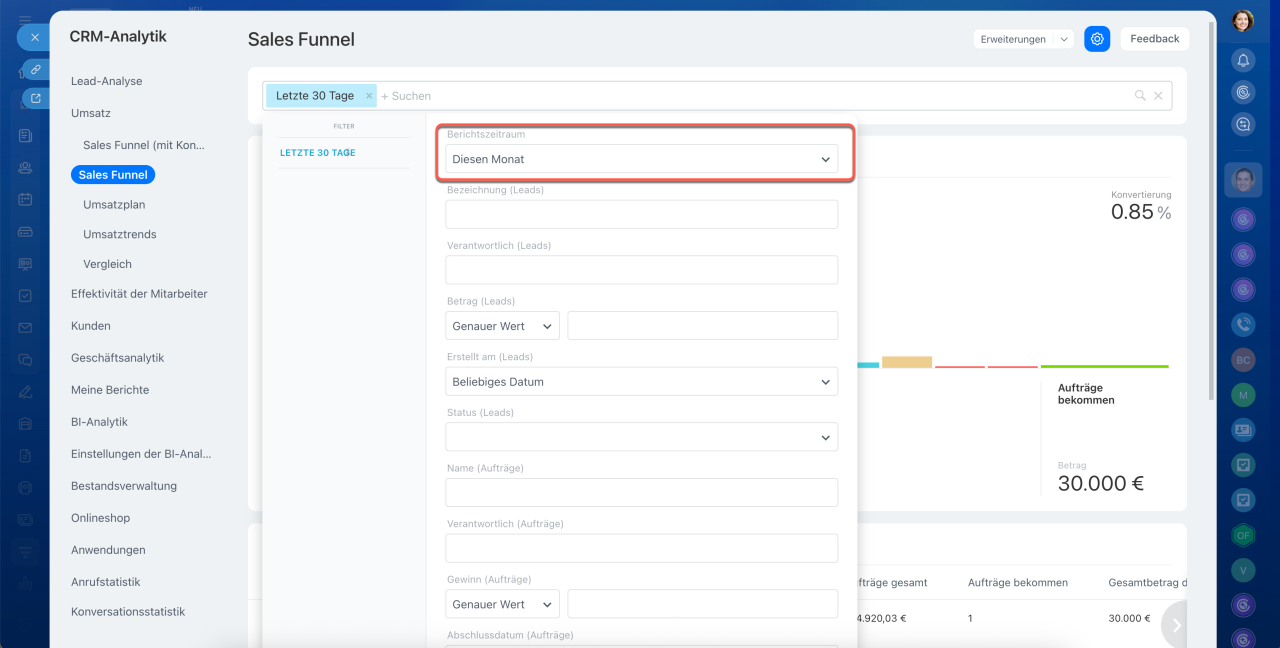Screen dimensions: 1280x648
Task: Click the Bezeichnung (Leads) input field
Action: (641, 214)
